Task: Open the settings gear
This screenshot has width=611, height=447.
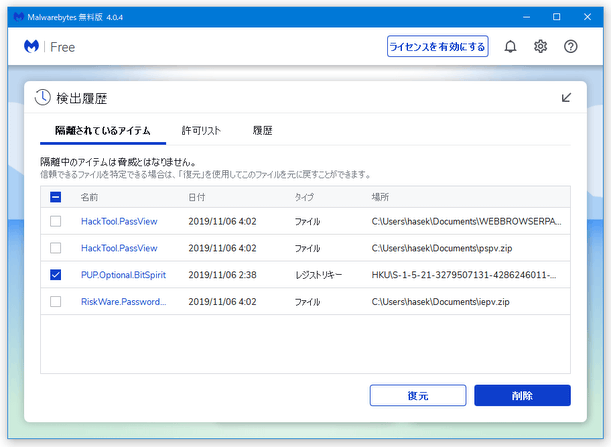Action: click(x=540, y=47)
